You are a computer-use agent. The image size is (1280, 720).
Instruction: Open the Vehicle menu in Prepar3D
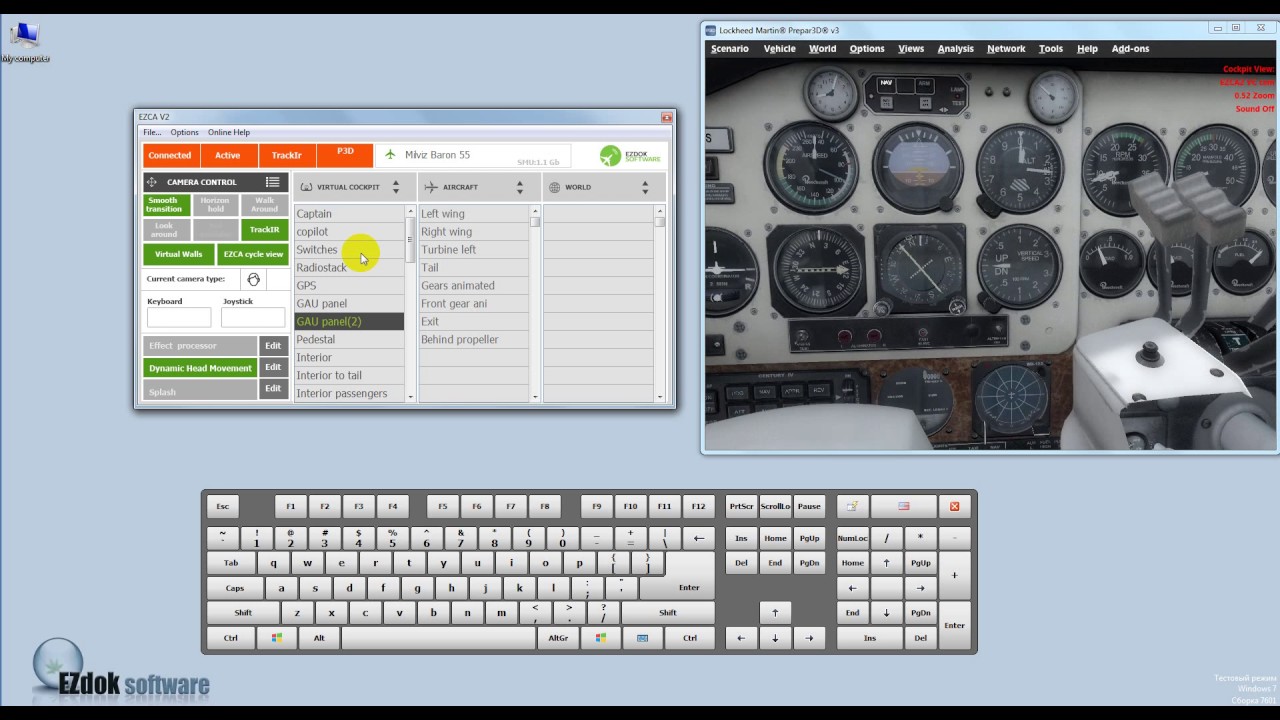(x=780, y=49)
